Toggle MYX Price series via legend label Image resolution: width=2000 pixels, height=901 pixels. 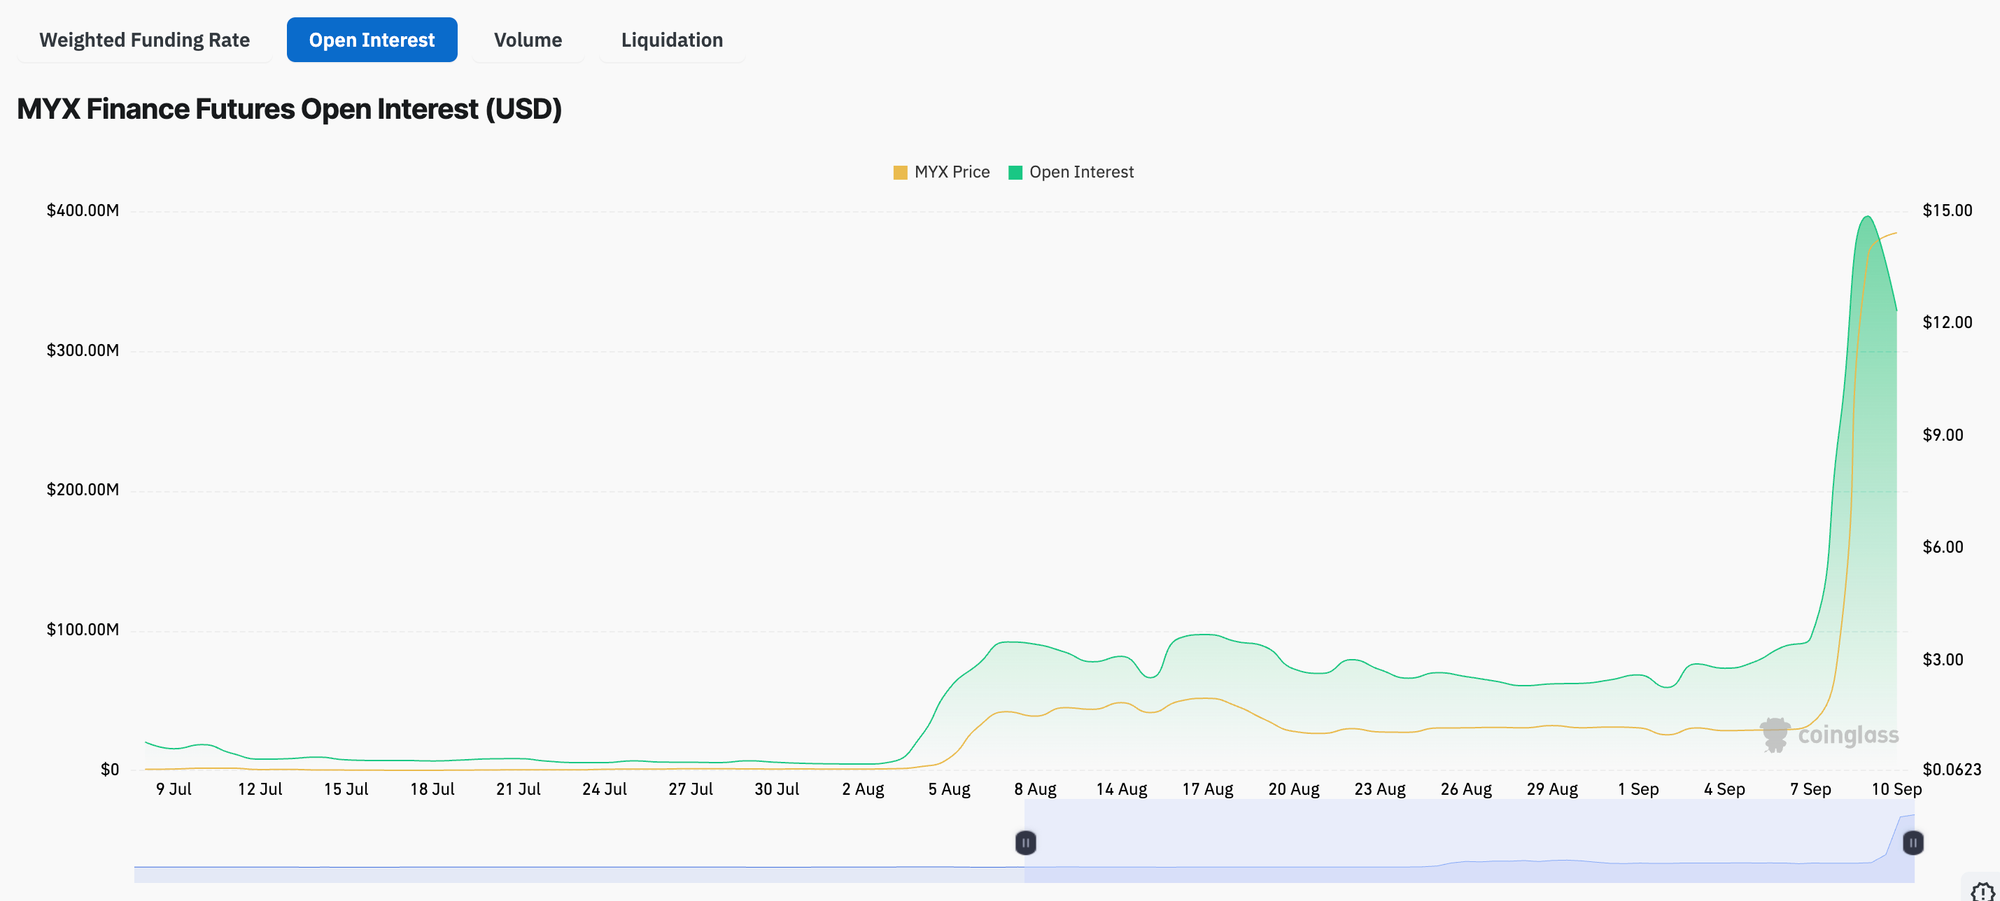pyautogui.click(x=951, y=172)
